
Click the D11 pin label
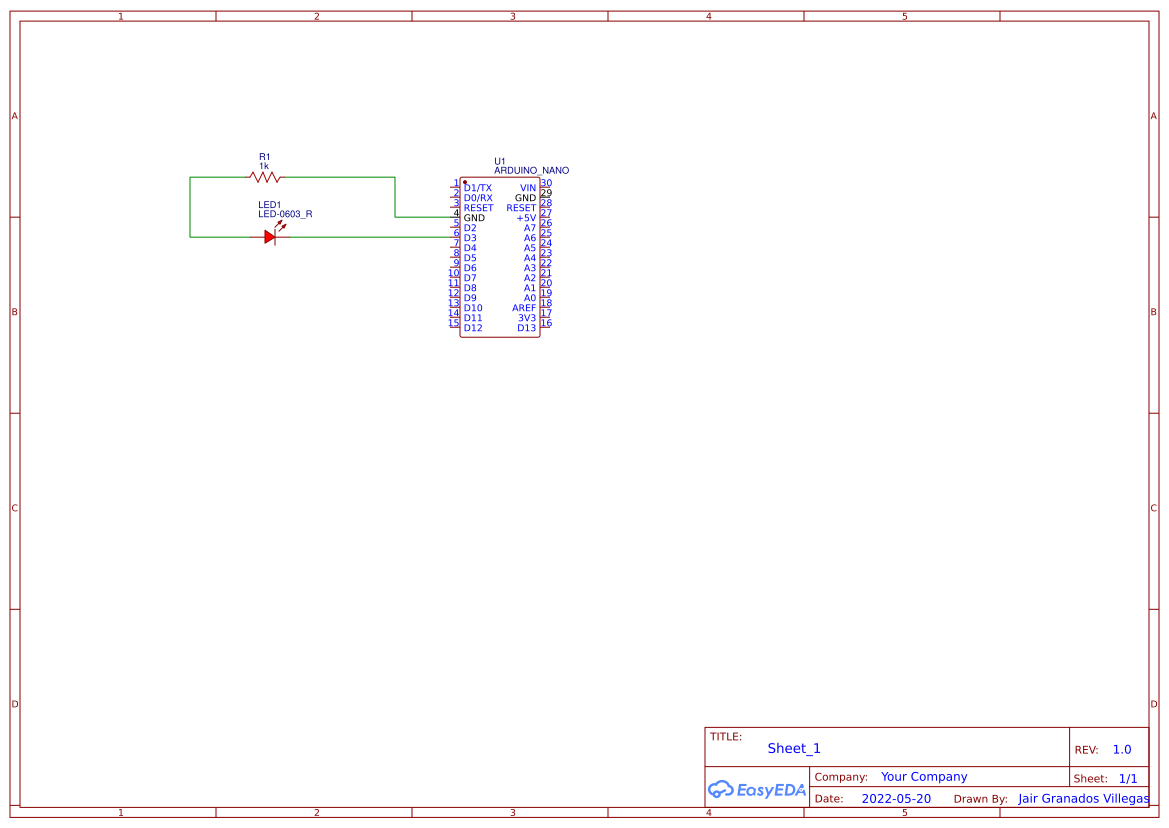(x=473, y=318)
